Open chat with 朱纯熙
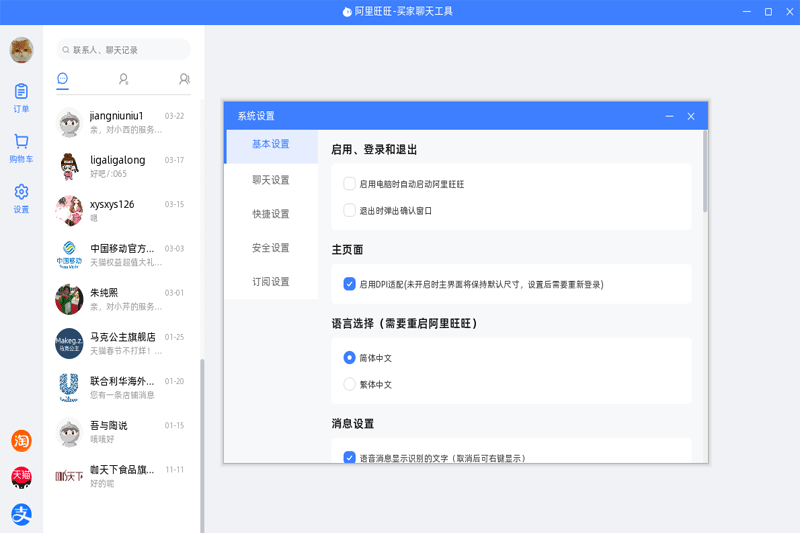This screenshot has width=800, height=533. [122, 299]
